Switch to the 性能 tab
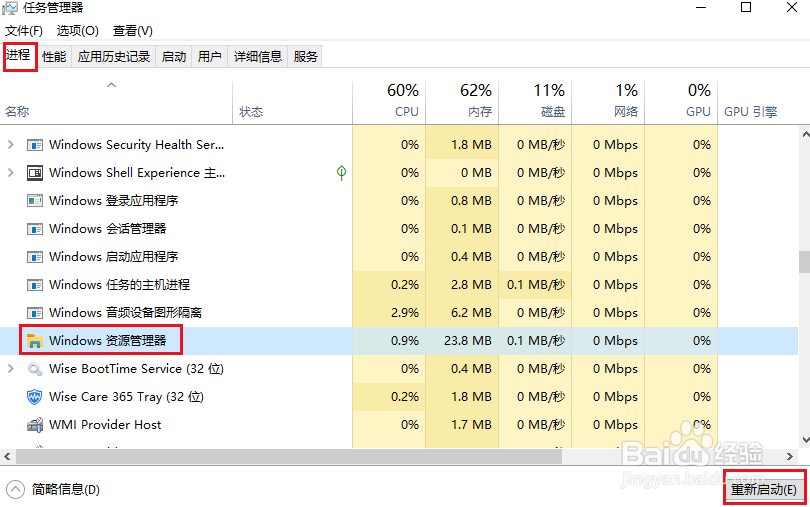This screenshot has height=507, width=810. 54,56
